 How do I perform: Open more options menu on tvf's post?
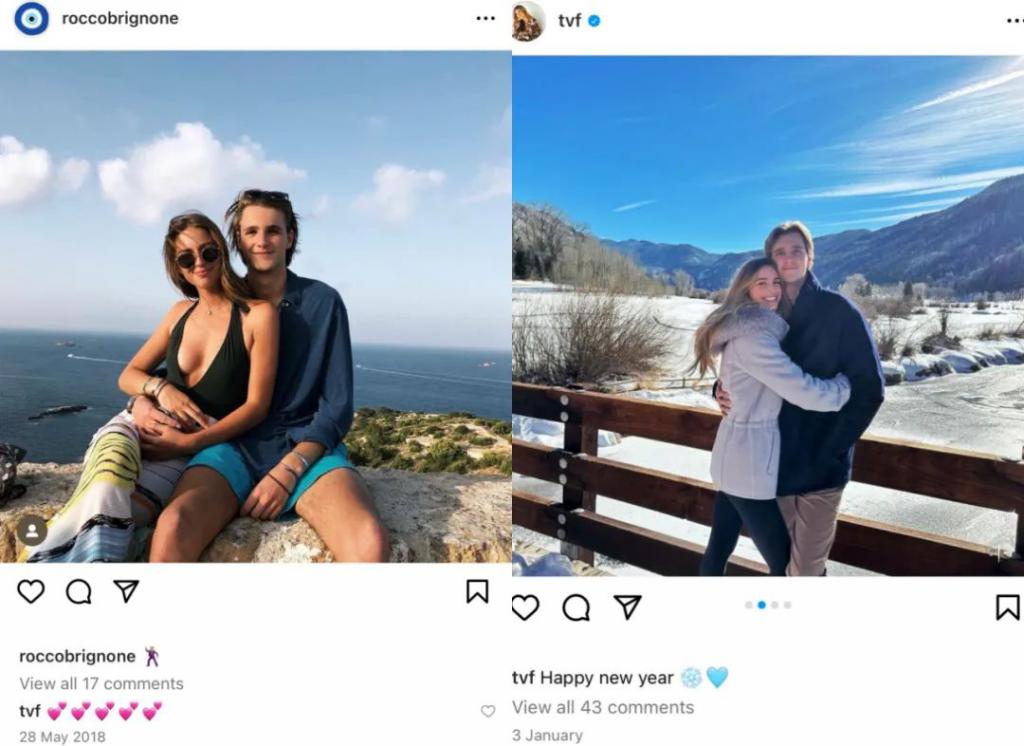(x=1014, y=20)
